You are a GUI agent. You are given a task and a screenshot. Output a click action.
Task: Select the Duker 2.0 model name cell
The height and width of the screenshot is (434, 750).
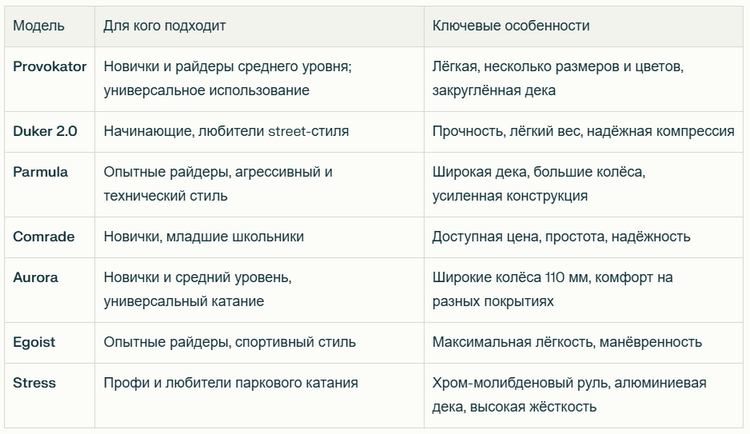coord(43,131)
